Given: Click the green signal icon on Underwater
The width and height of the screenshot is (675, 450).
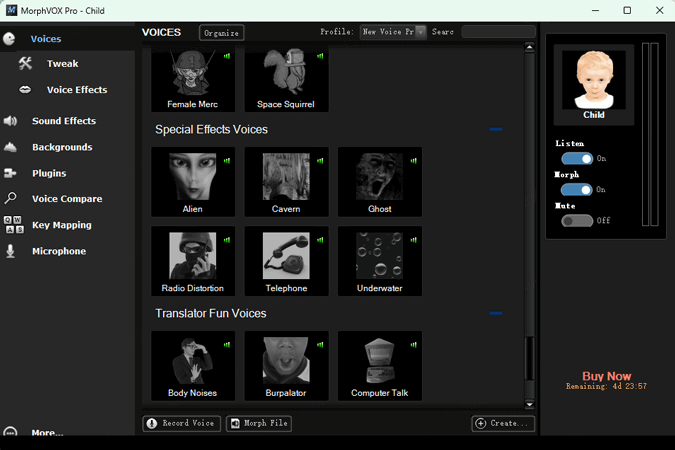Looking at the screenshot, I should click(414, 240).
